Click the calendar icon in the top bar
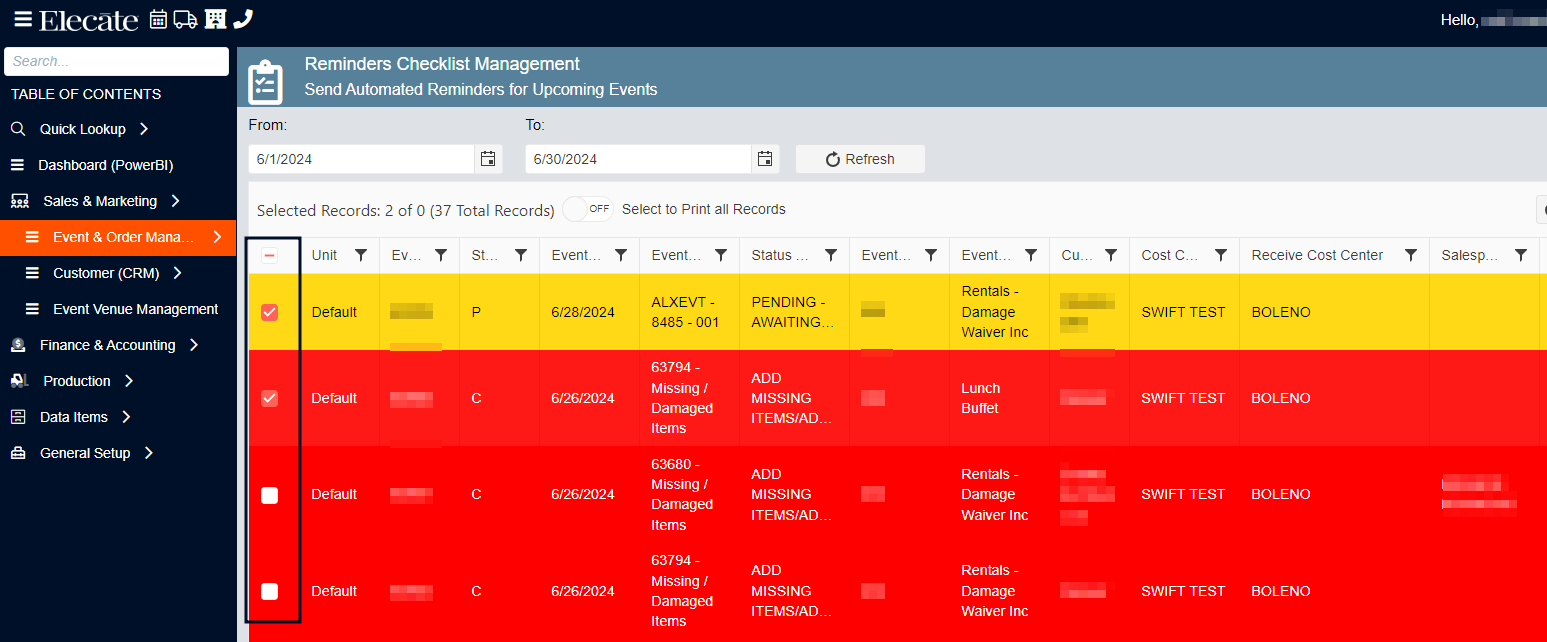 pyautogui.click(x=158, y=18)
